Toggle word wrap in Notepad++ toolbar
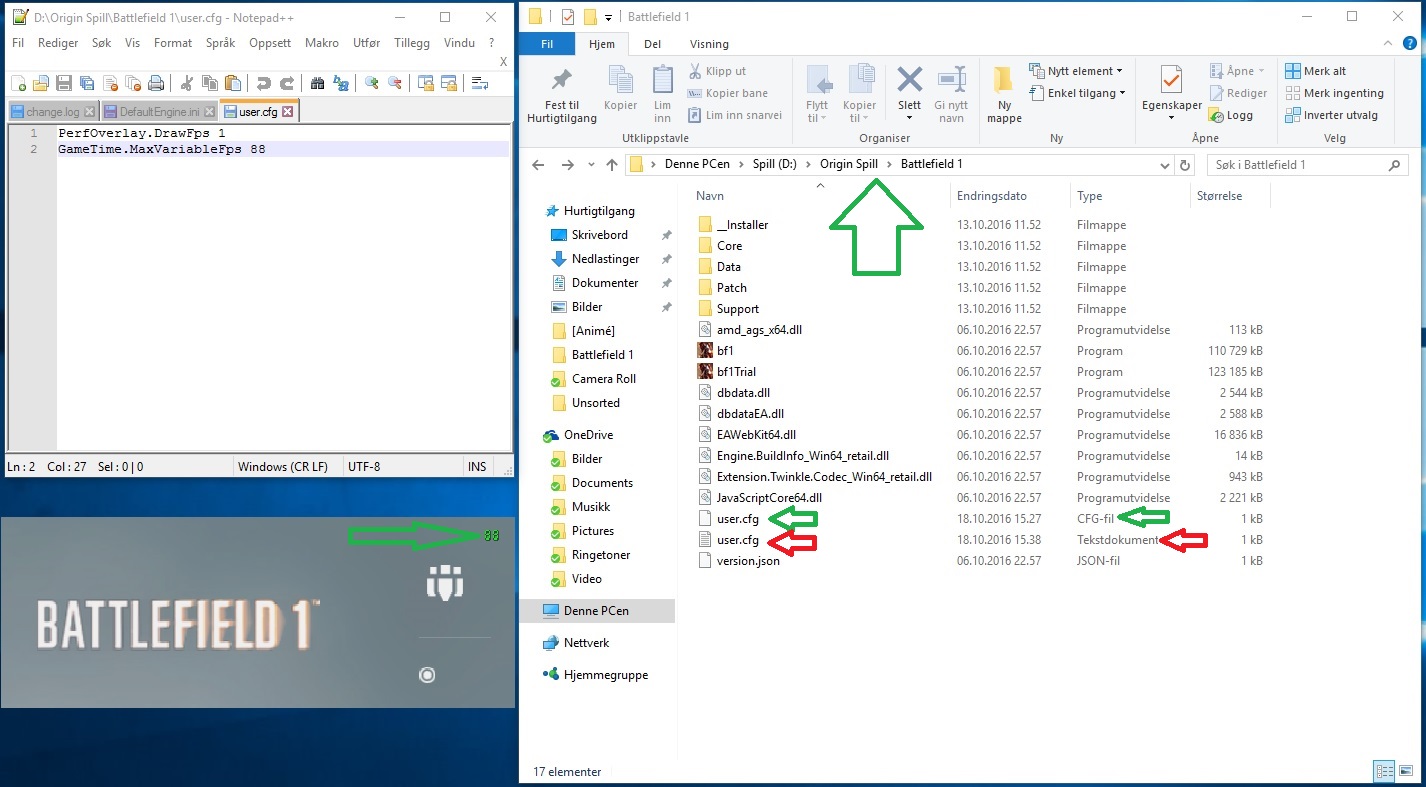The width and height of the screenshot is (1426, 787). 479,83
